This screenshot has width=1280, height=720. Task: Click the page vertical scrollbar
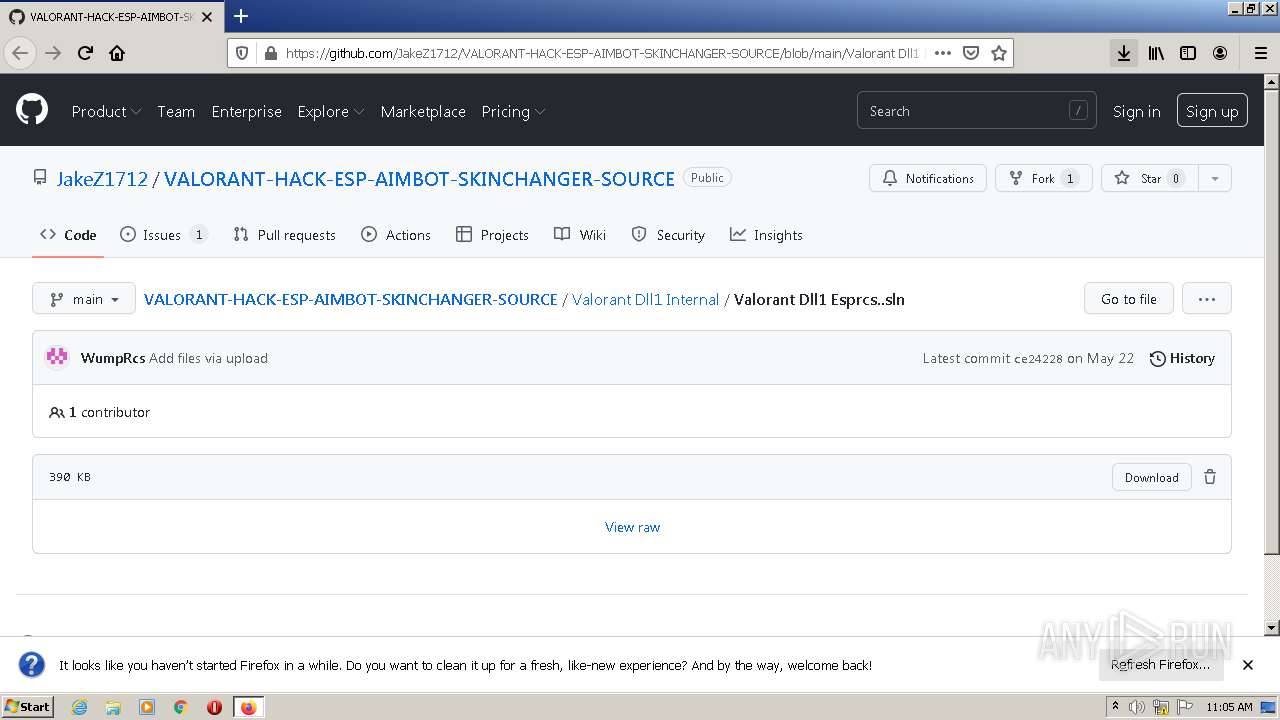[1272, 355]
